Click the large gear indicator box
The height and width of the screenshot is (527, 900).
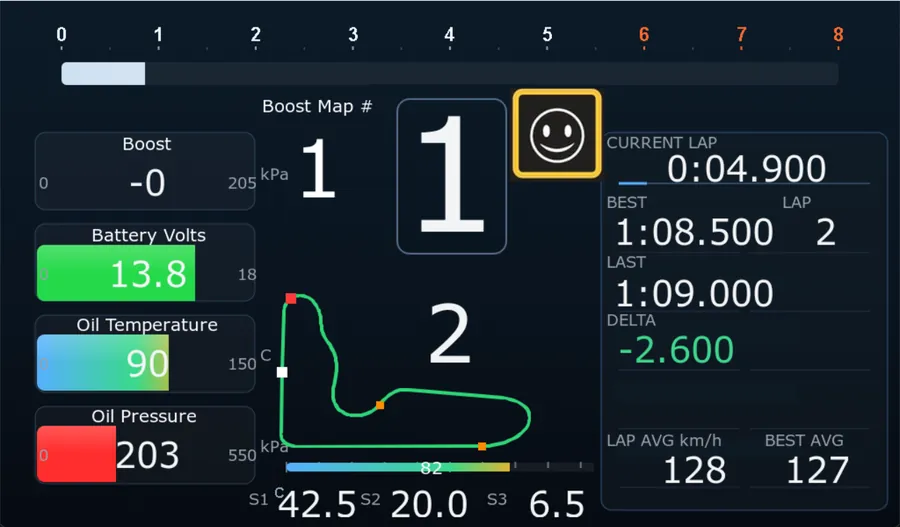point(451,176)
